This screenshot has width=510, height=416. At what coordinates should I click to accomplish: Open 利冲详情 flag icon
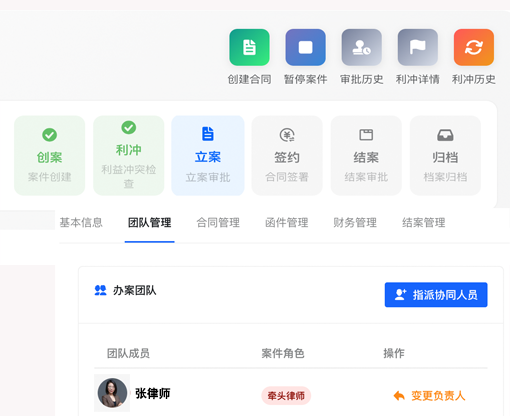tap(418, 47)
